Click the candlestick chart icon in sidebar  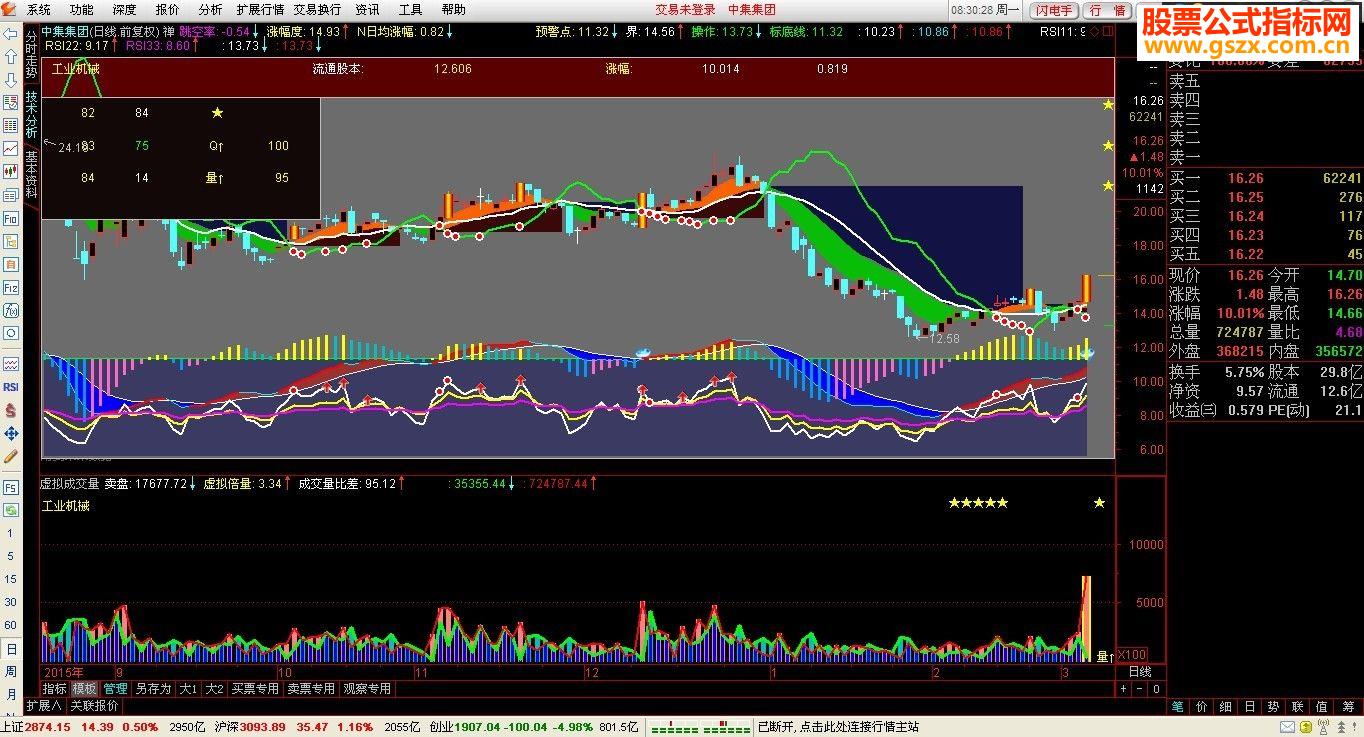click(10, 171)
